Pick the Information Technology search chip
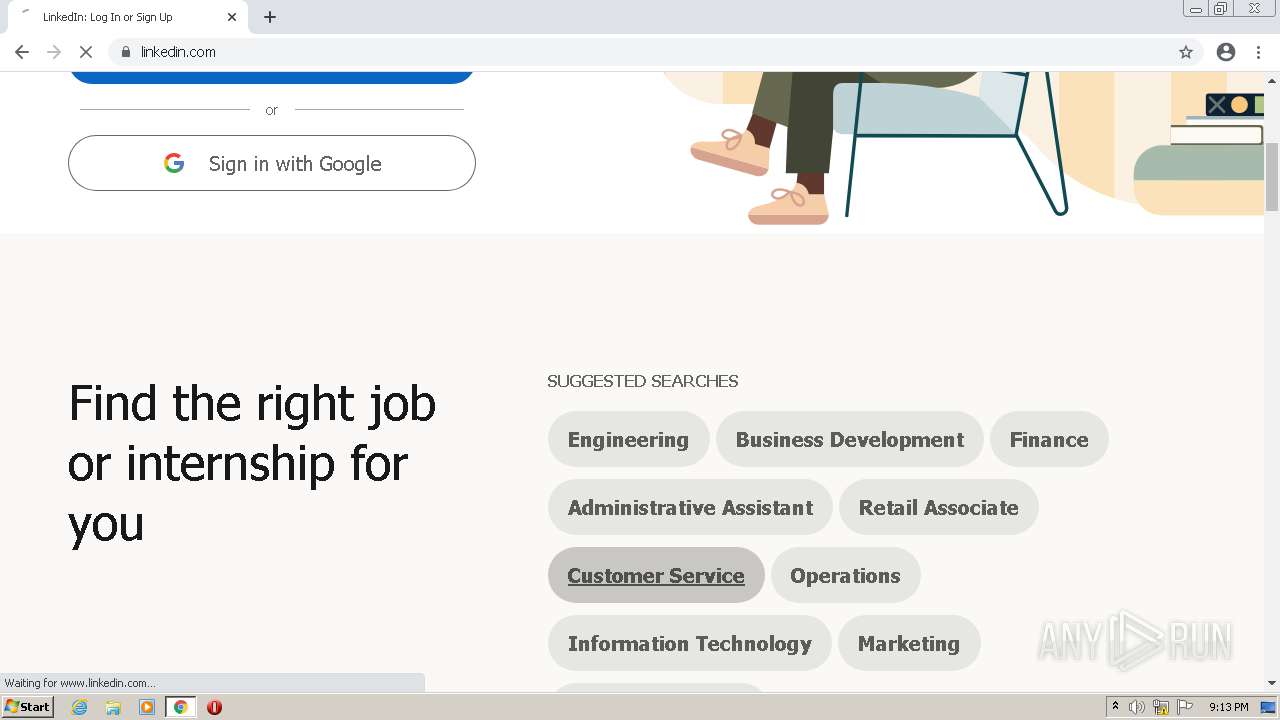 pyautogui.click(x=690, y=644)
